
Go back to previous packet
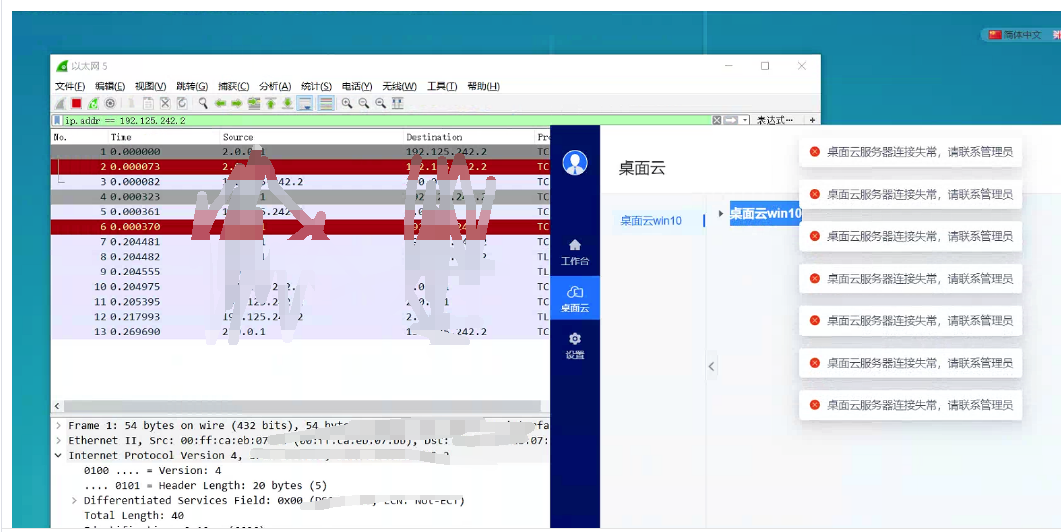coord(220,104)
